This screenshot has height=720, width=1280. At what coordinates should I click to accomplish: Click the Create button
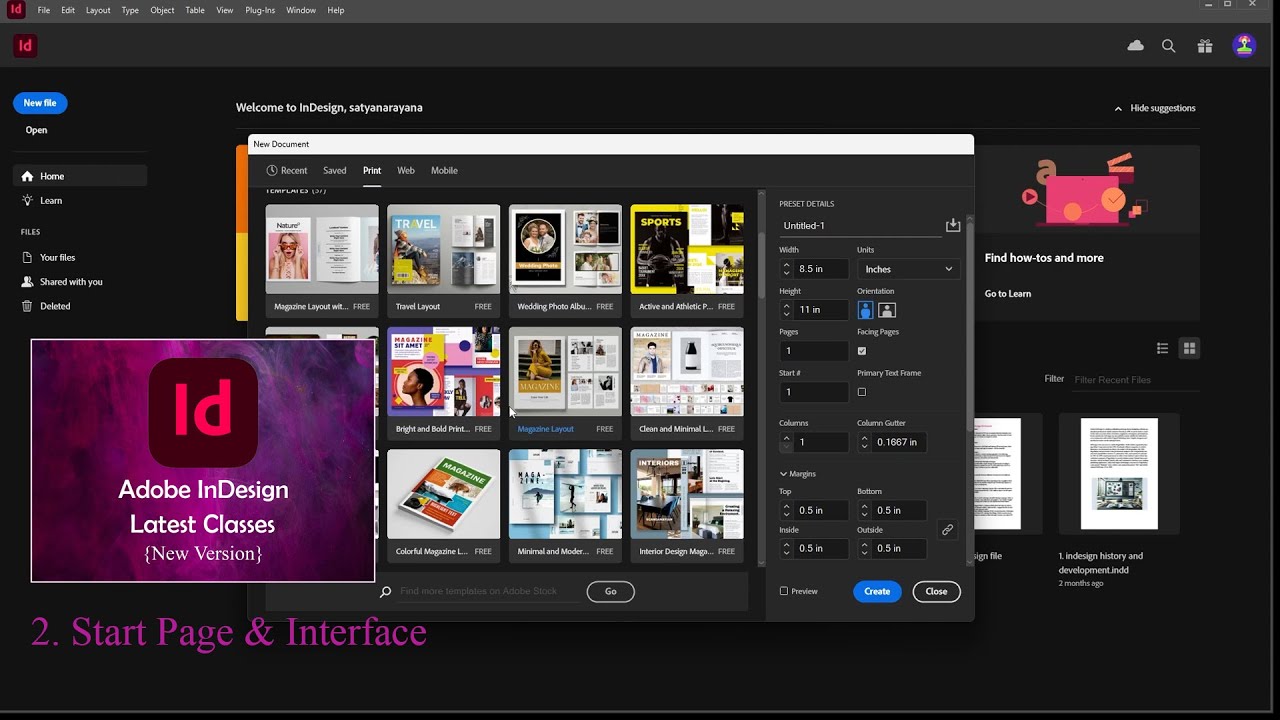[x=877, y=591]
